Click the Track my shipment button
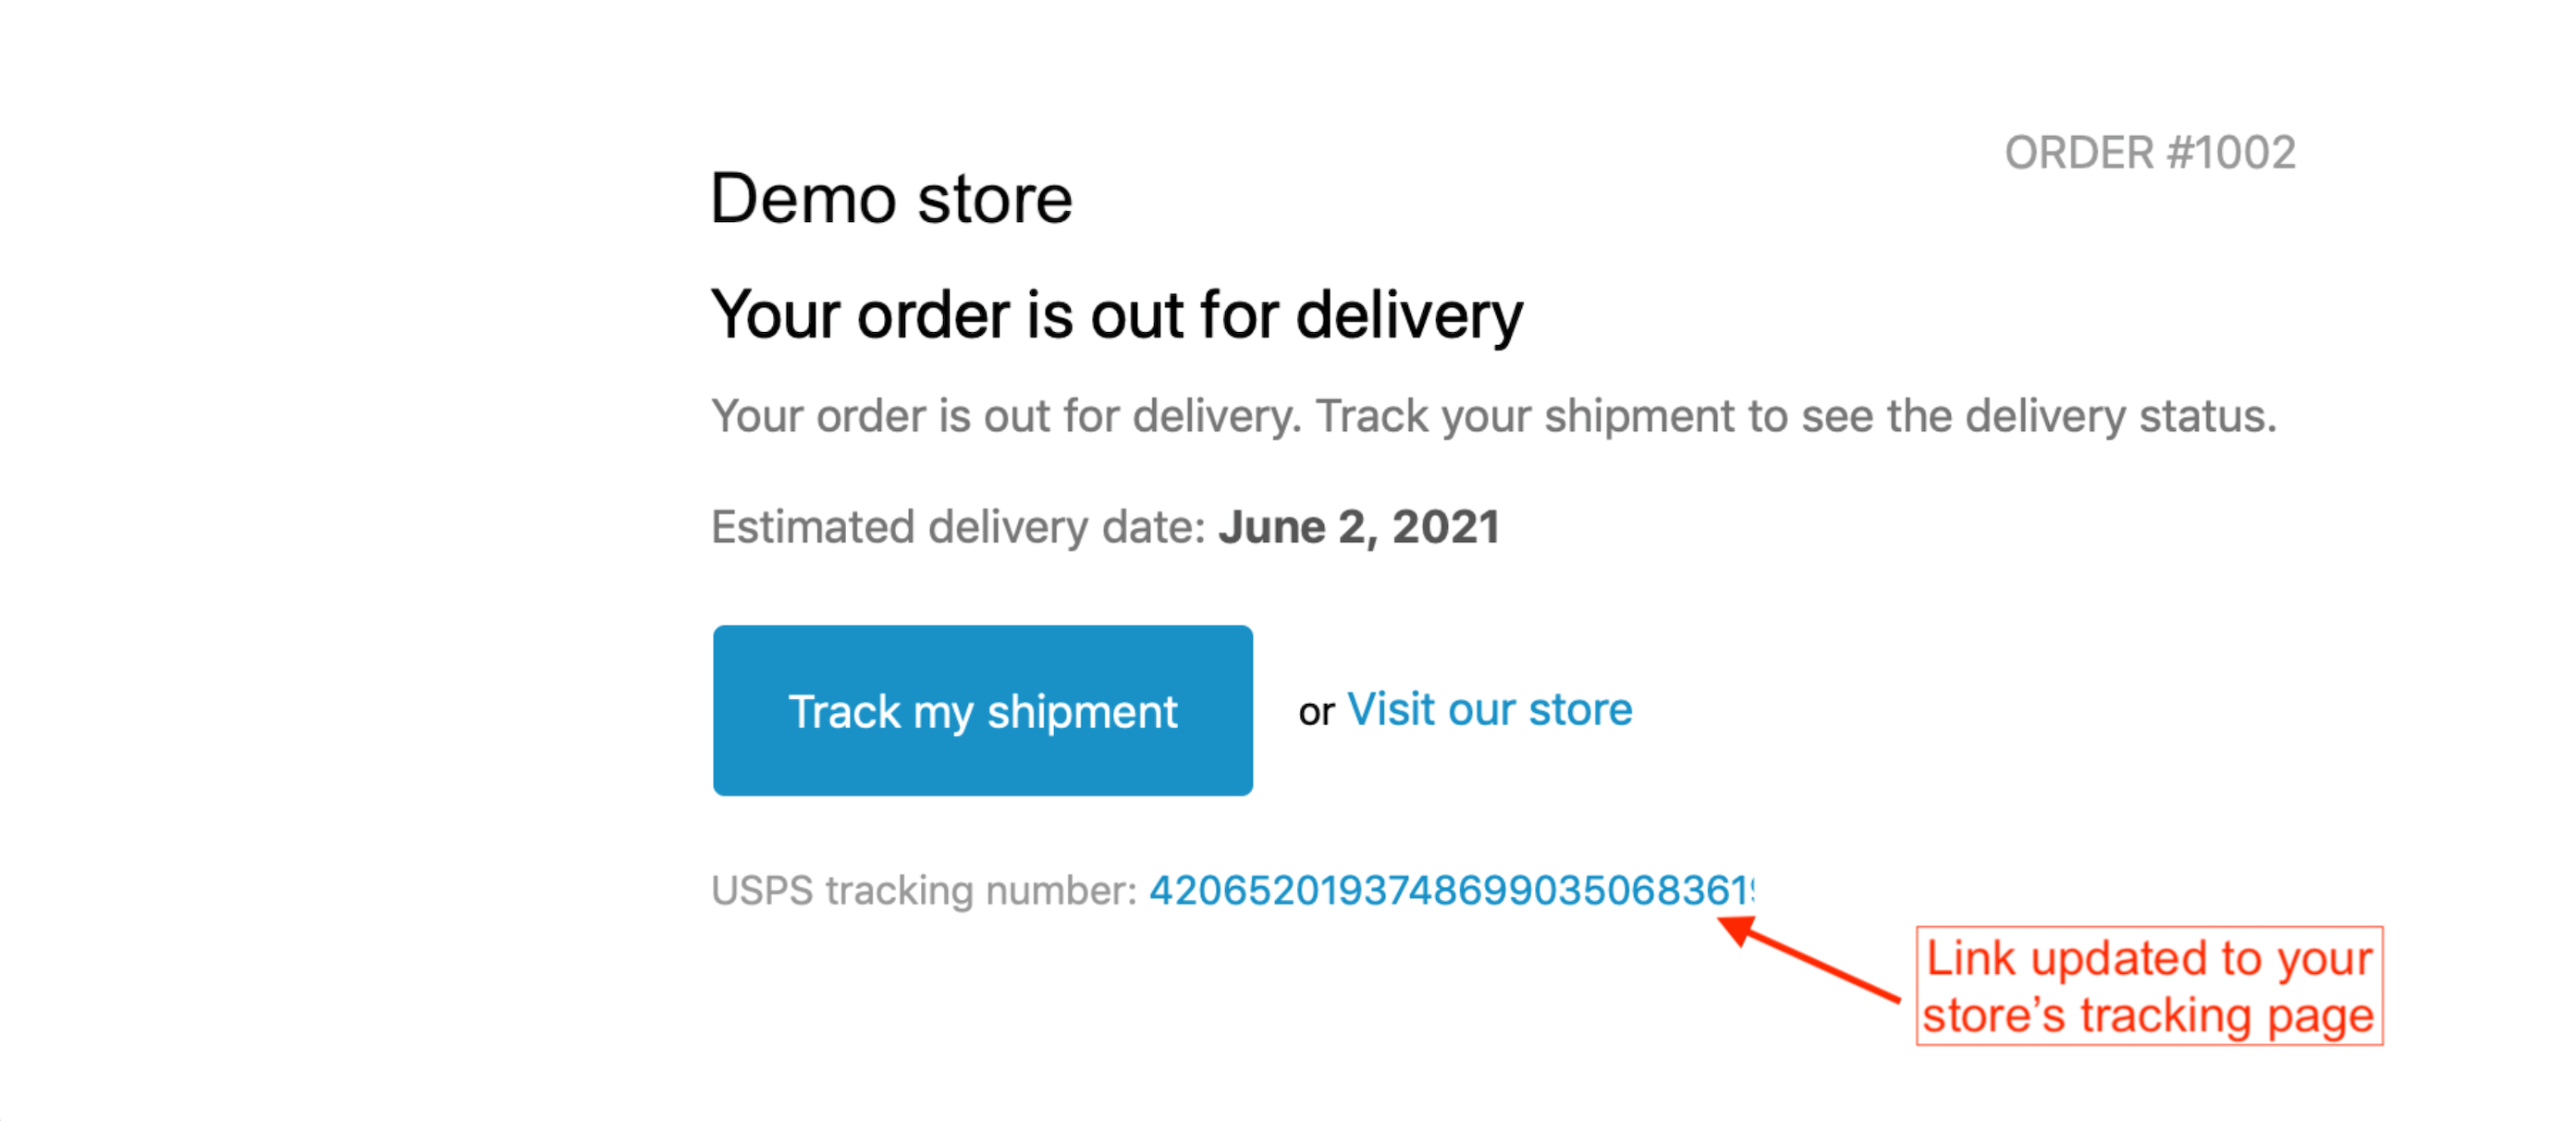The height and width of the screenshot is (1121, 2576). pos(982,711)
